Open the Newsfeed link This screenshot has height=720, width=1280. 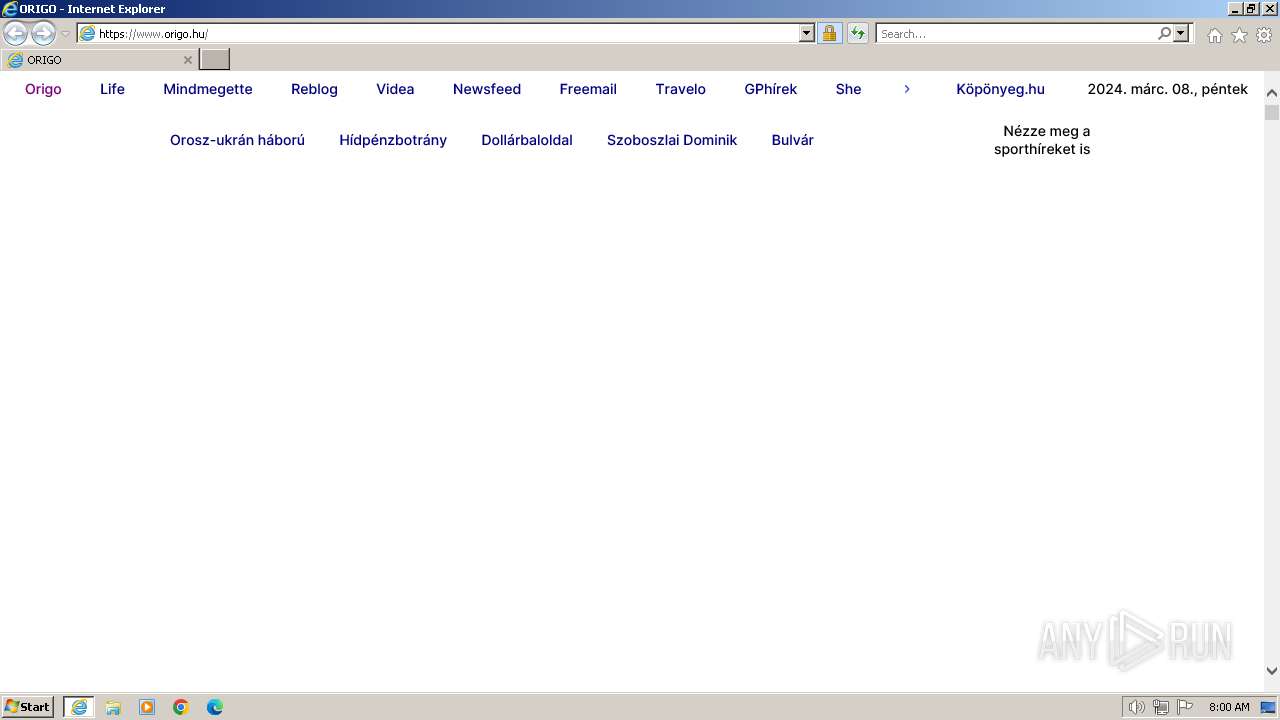(x=487, y=89)
